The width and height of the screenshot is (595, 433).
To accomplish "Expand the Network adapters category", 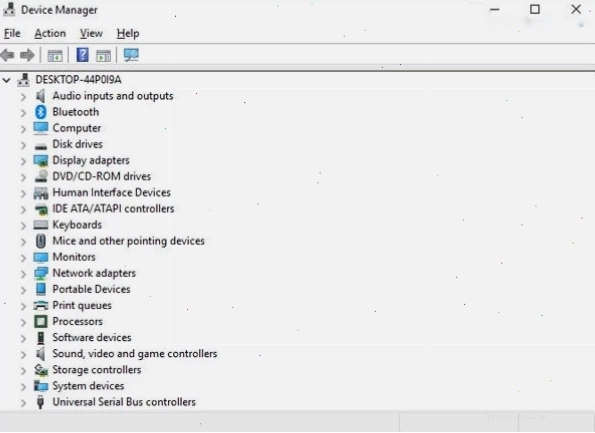I will point(24,274).
